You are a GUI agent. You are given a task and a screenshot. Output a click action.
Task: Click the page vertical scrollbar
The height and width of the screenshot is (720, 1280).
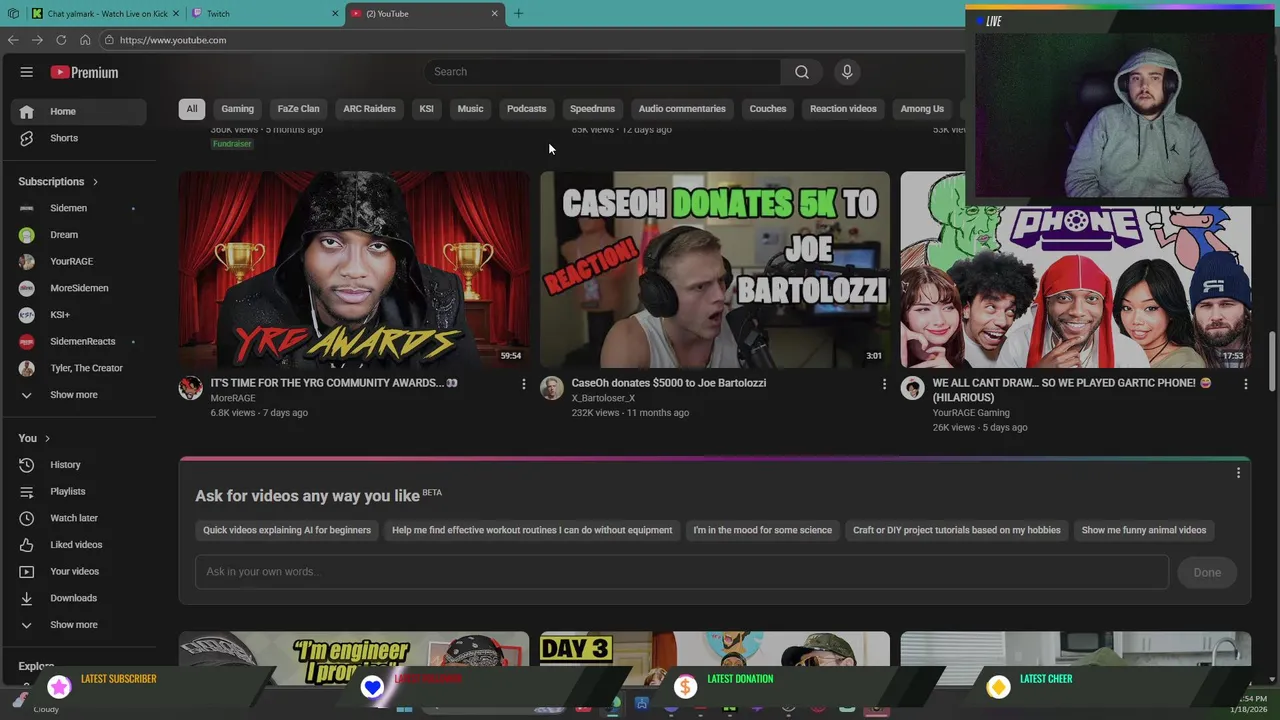(1273, 360)
